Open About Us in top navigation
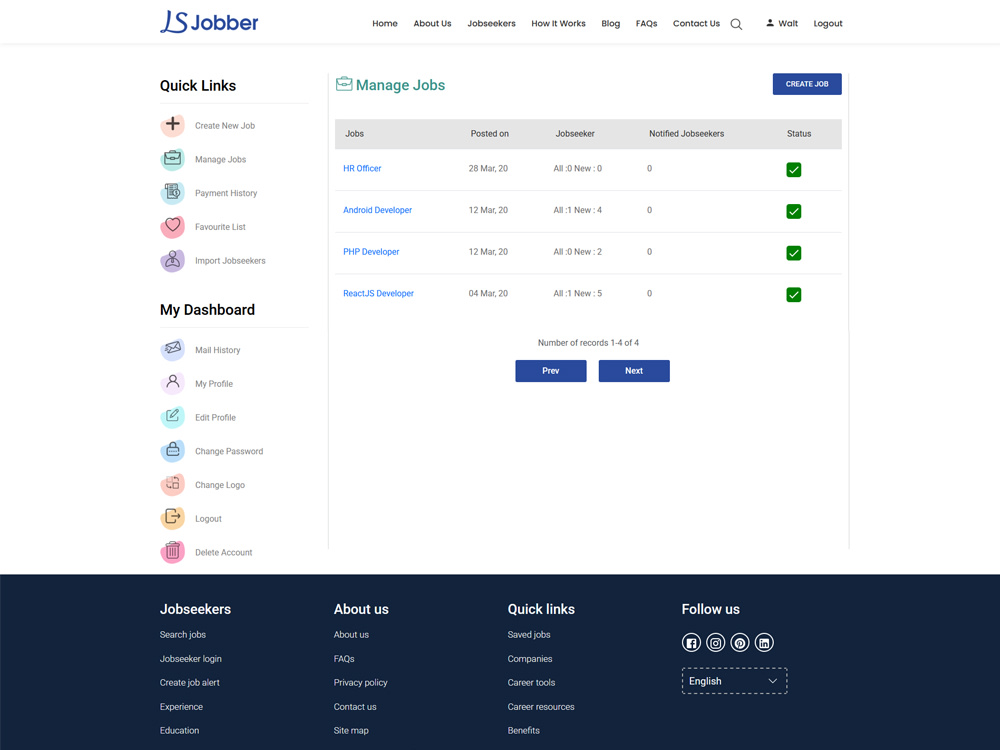 tap(432, 24)
